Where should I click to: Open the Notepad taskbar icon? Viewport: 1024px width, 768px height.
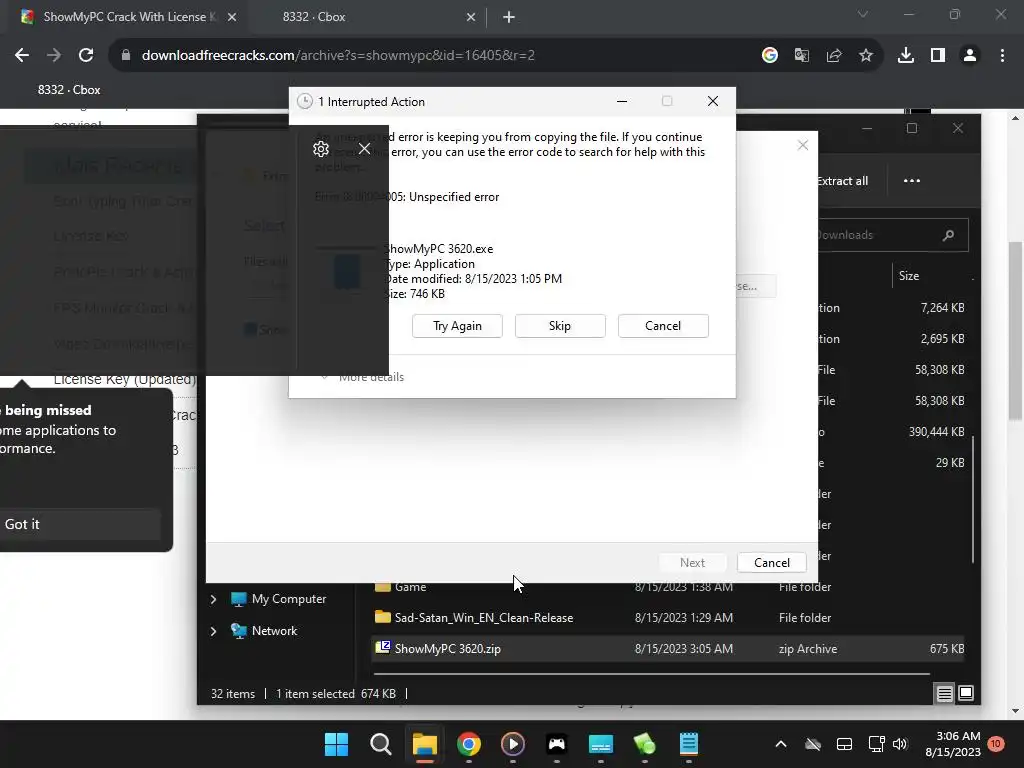(688, 744)
